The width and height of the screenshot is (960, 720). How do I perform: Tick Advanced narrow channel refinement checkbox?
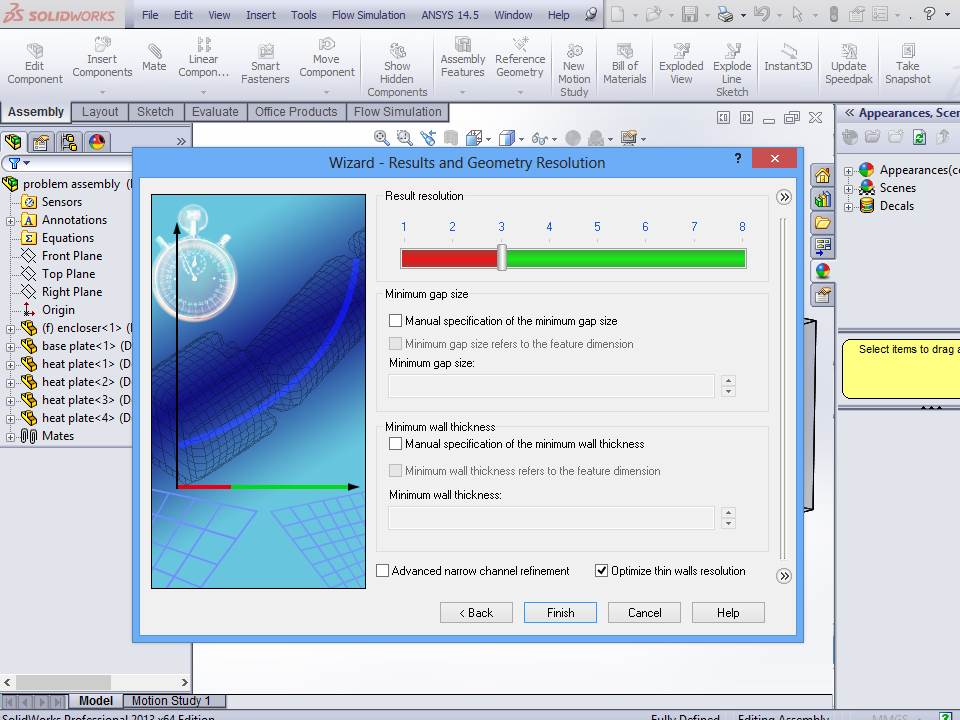[383, 571]
